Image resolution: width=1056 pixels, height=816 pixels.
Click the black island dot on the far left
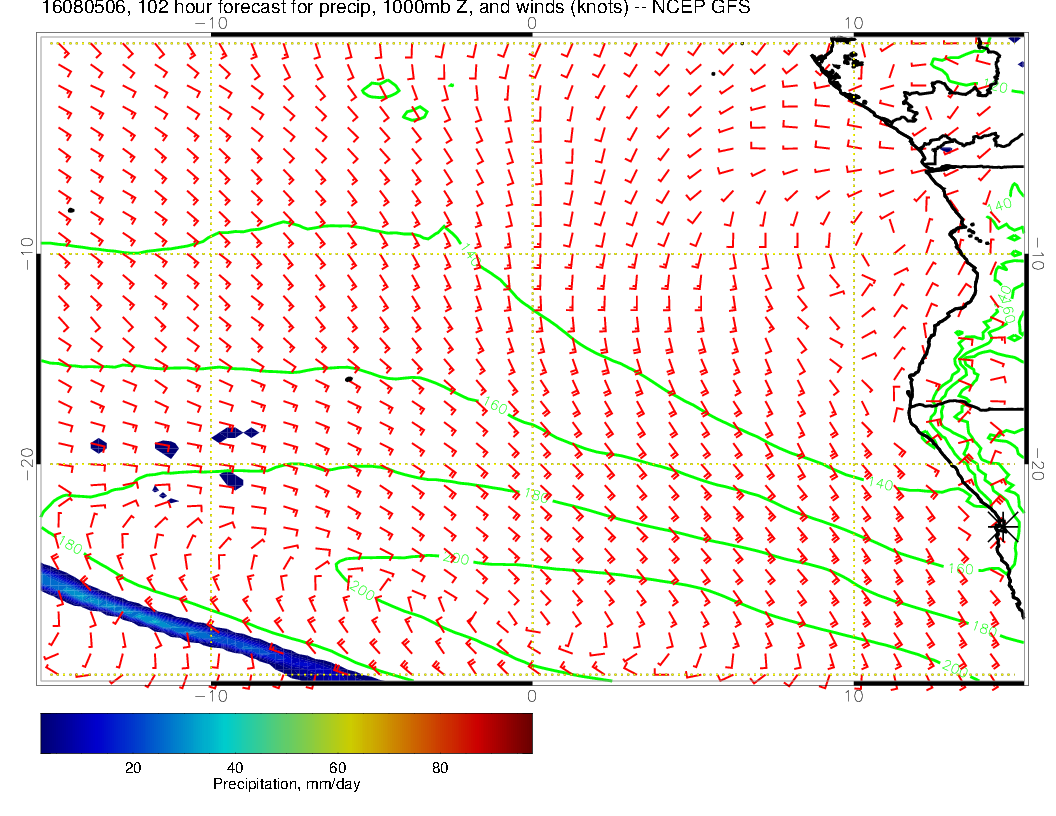(71, 210)
